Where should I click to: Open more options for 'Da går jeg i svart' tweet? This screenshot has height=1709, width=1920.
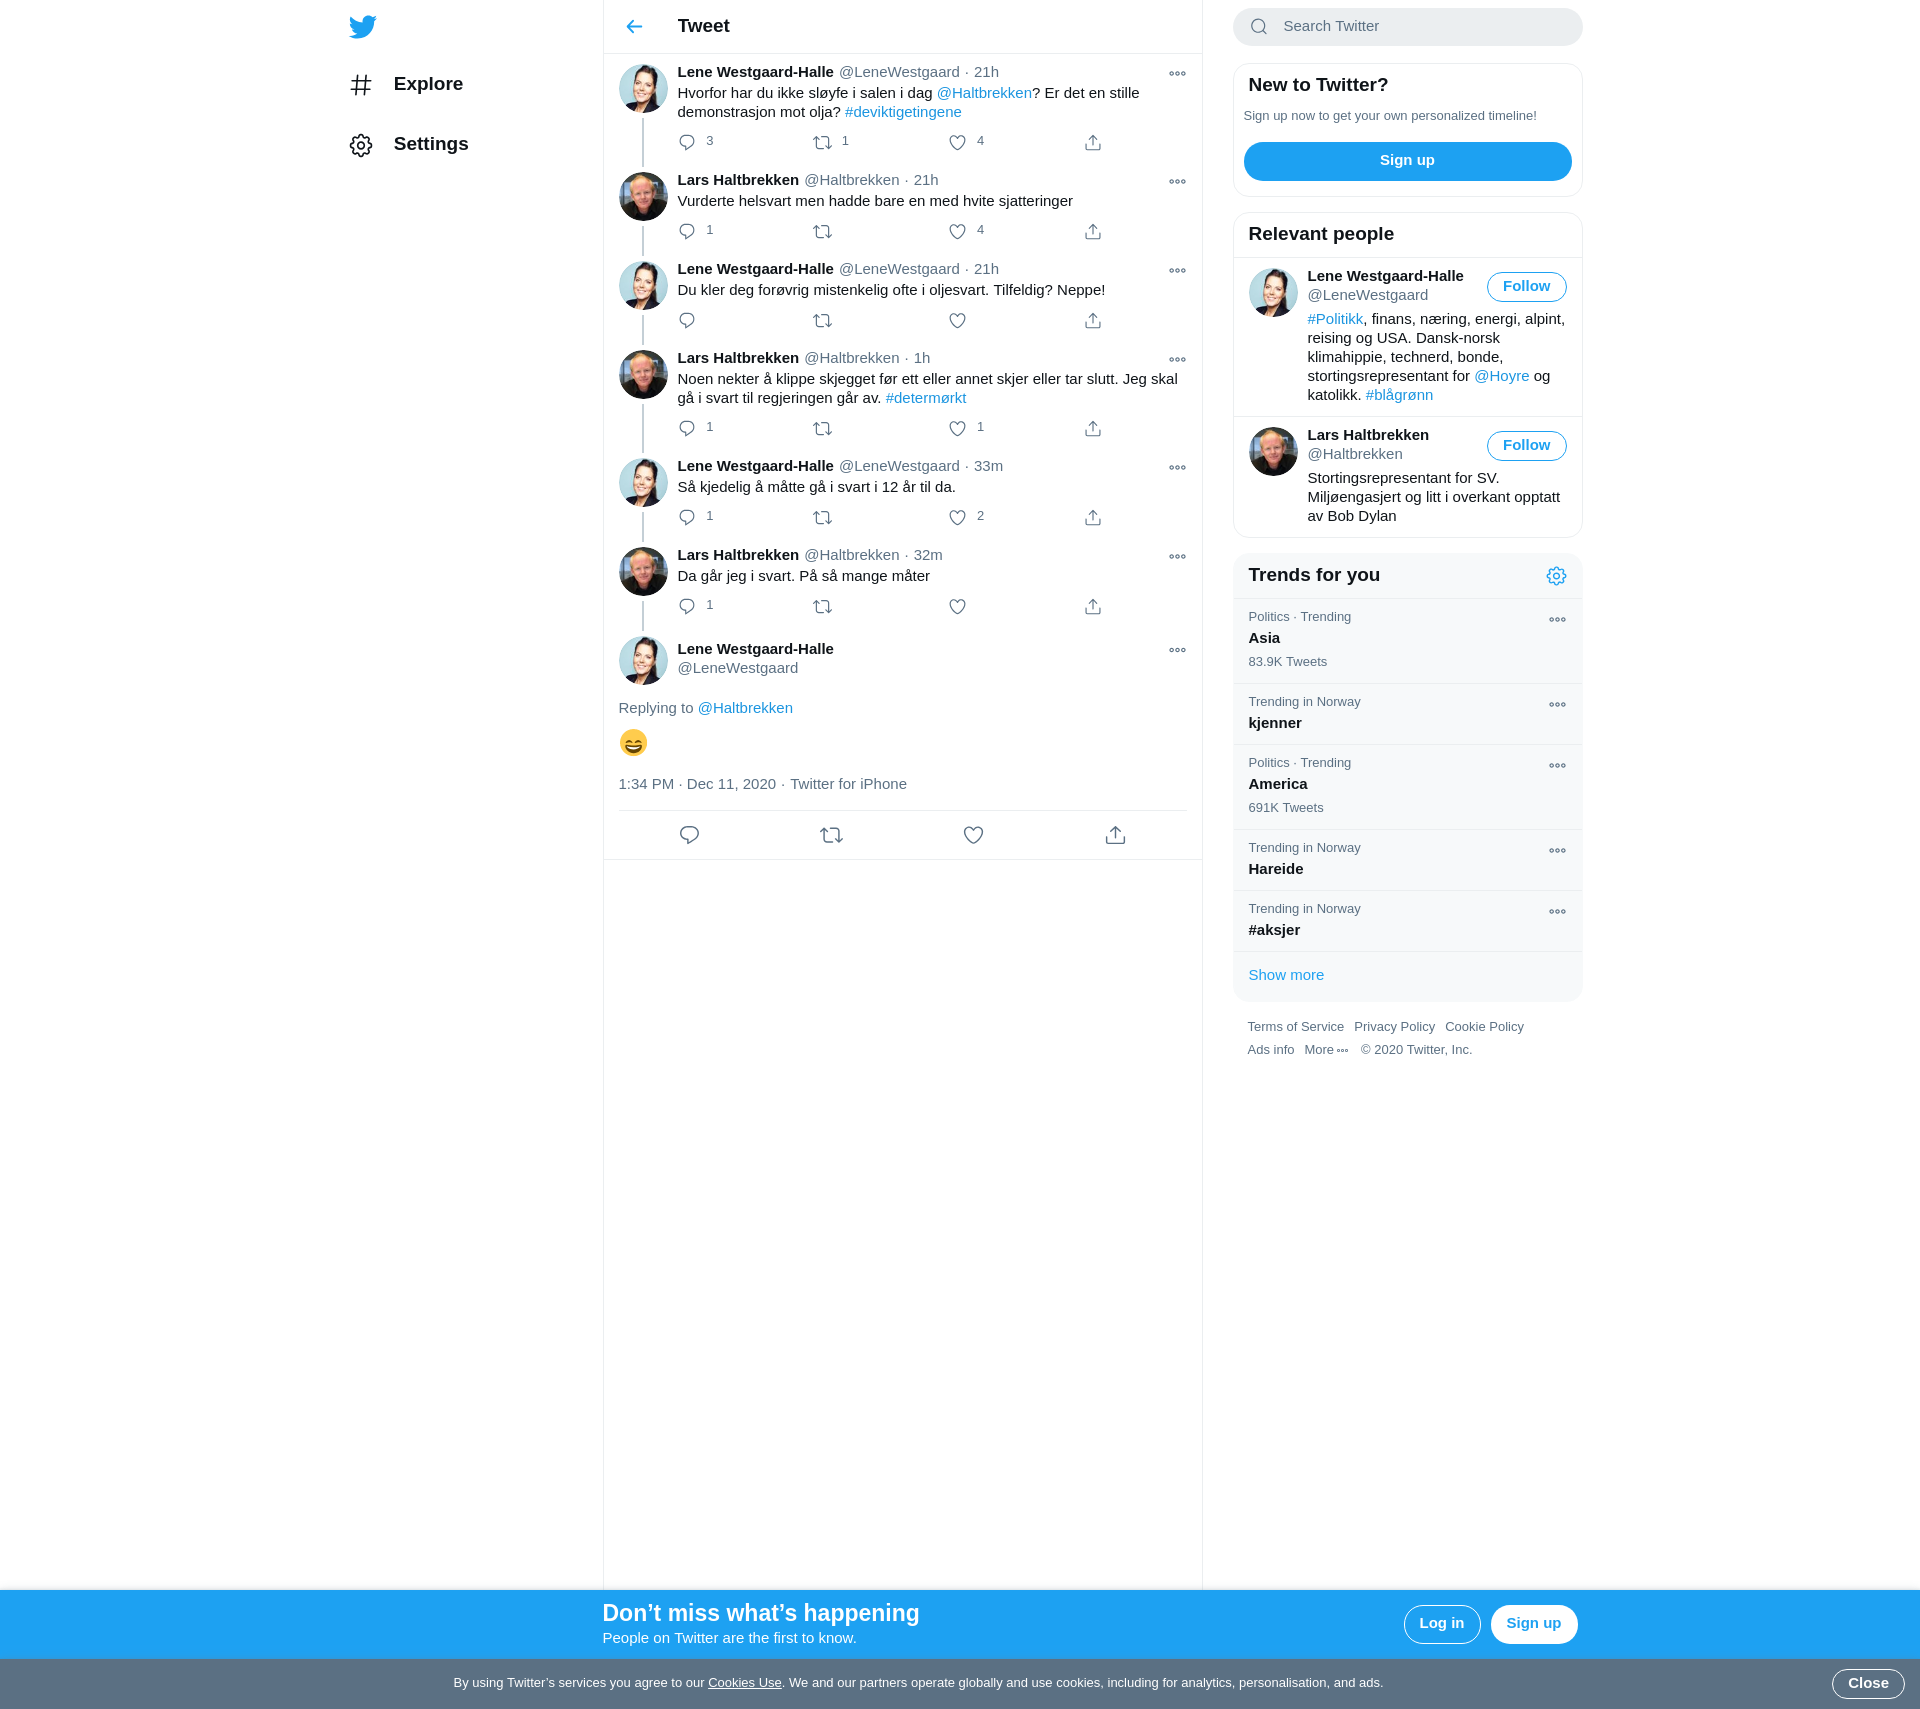point(1177,556)
